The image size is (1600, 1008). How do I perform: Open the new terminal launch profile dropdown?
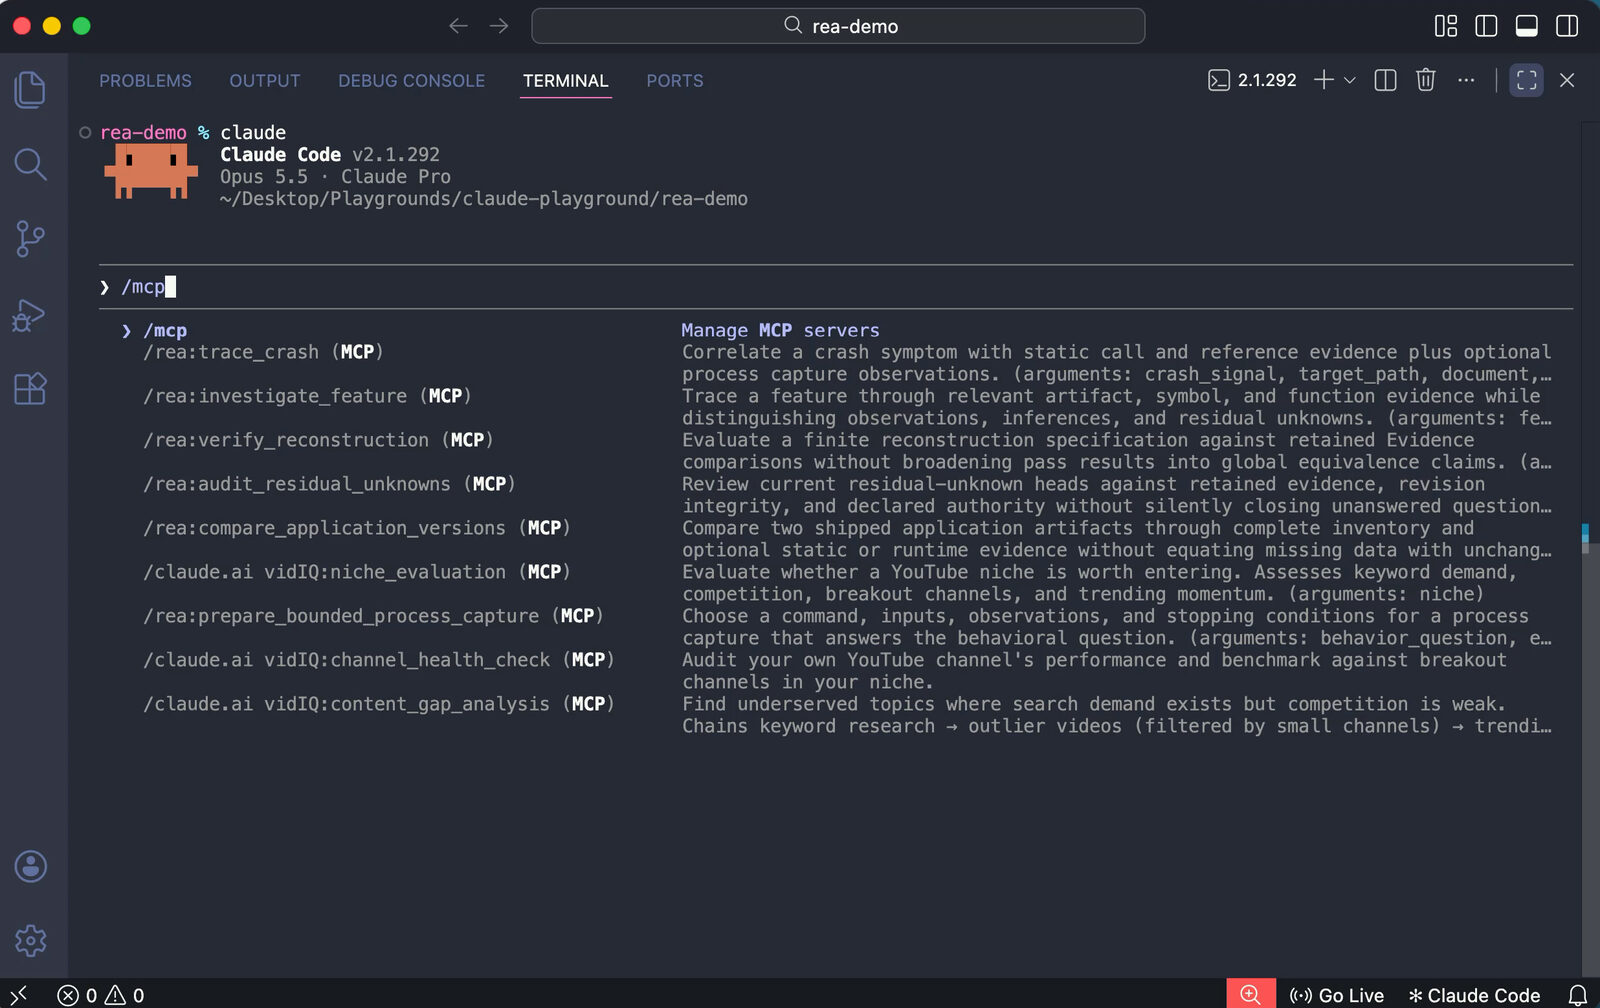pos(1349,80)
